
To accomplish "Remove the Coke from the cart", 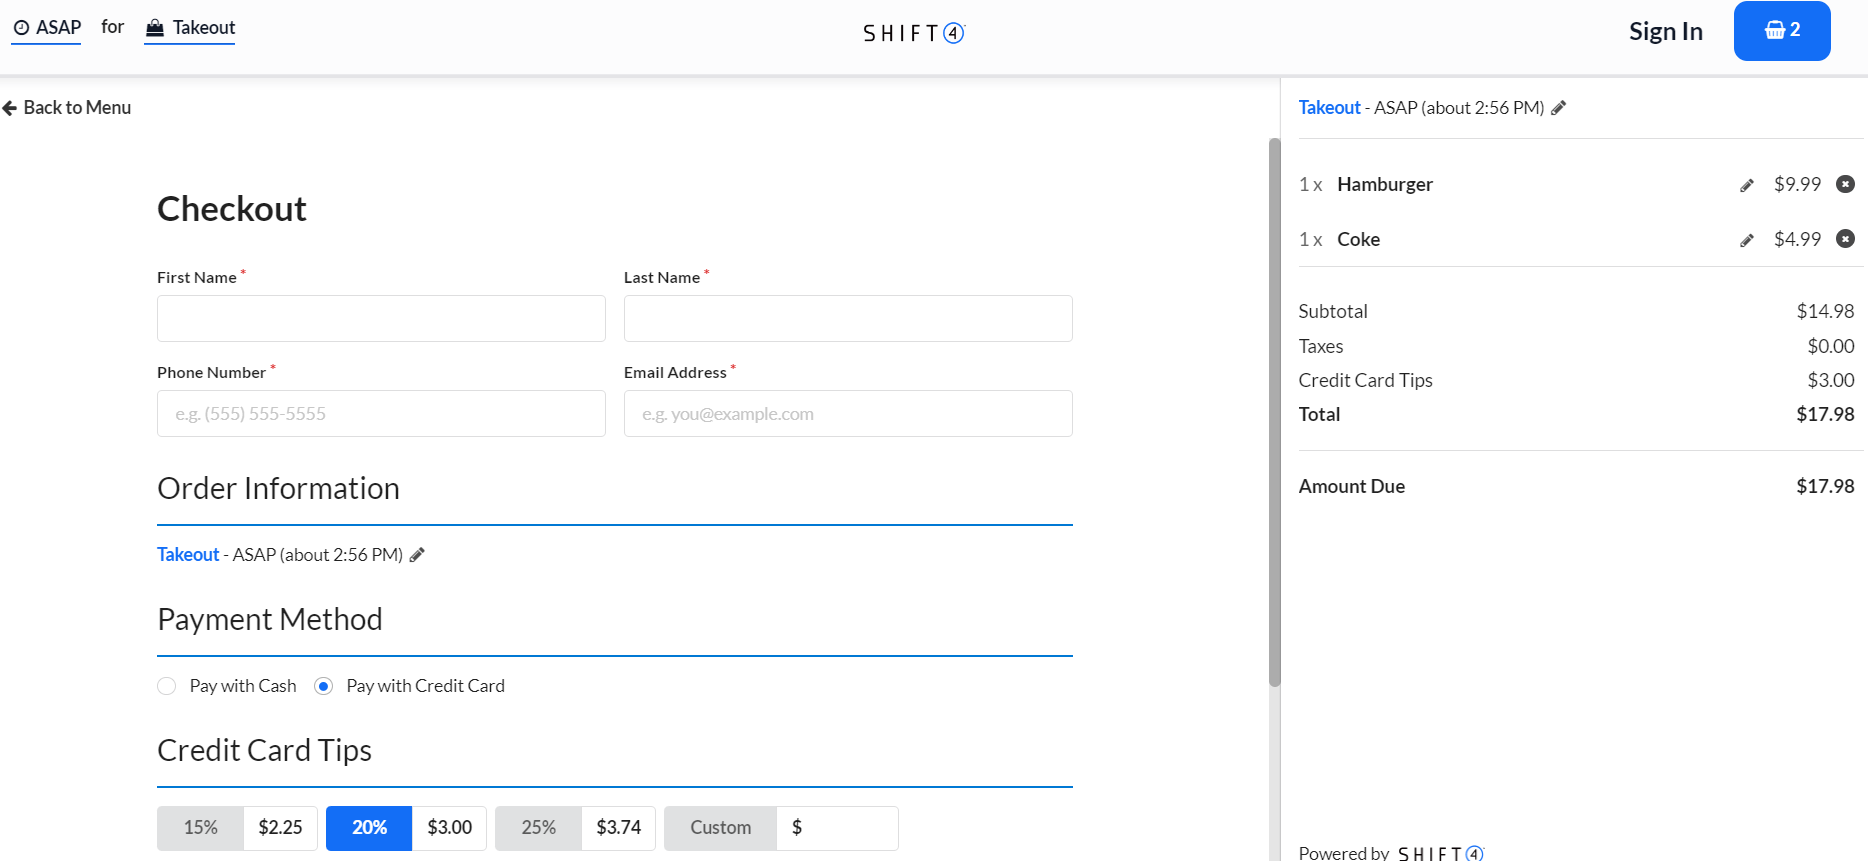I will 1845,239.
